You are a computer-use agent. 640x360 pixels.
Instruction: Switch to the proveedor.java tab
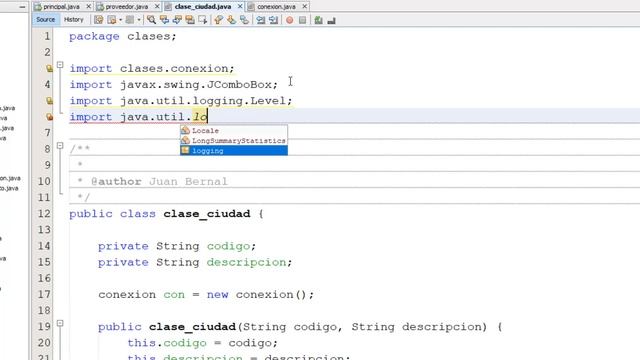[x=127, y=7]
